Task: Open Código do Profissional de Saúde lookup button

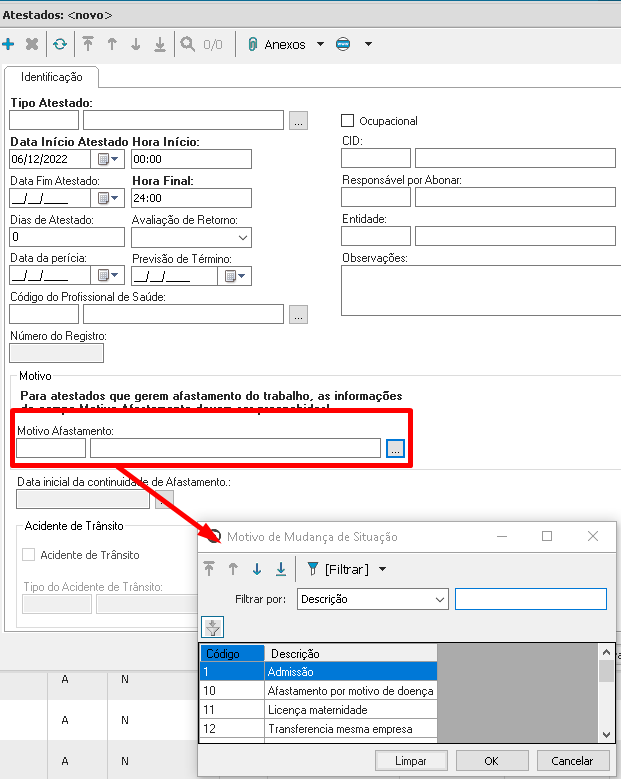Action: point(299,314)
